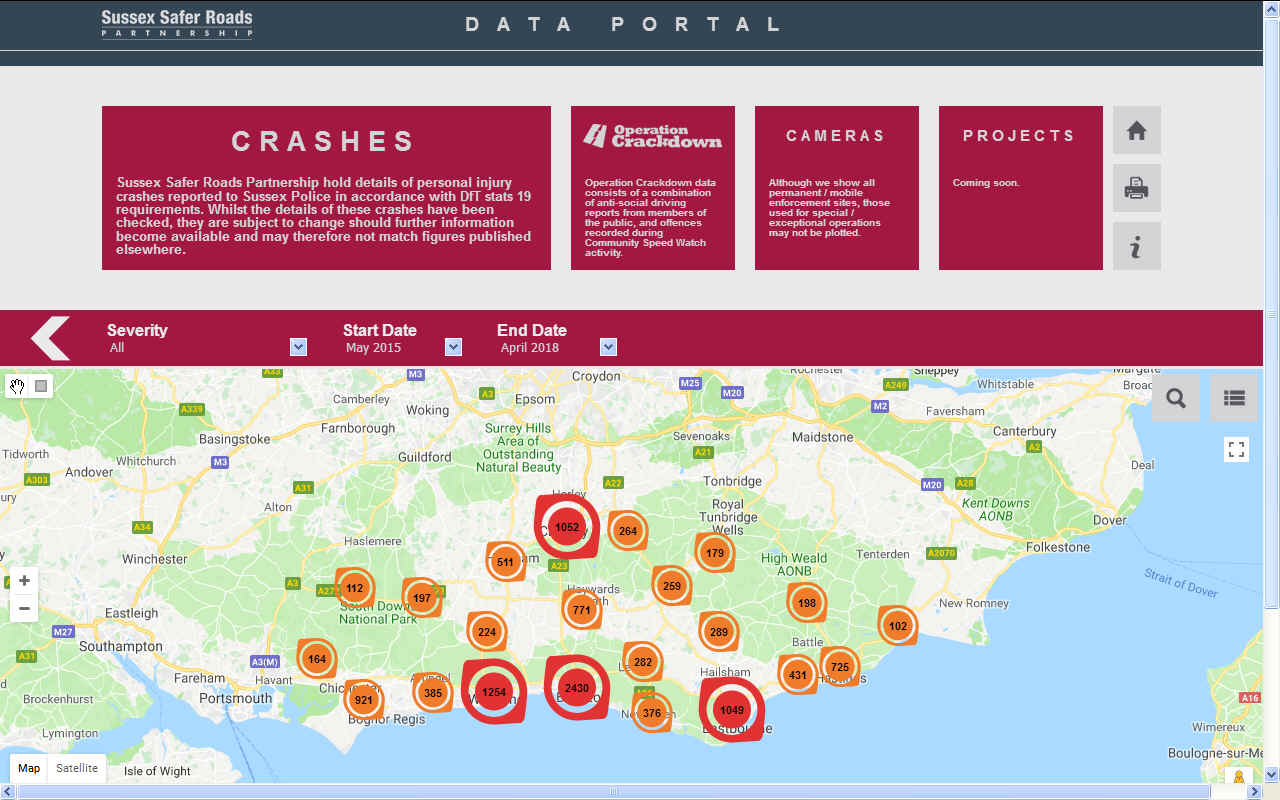Click the 197 crash cluster marker
The width and height of the screenshot is (1280, 800).
[422, 598]
